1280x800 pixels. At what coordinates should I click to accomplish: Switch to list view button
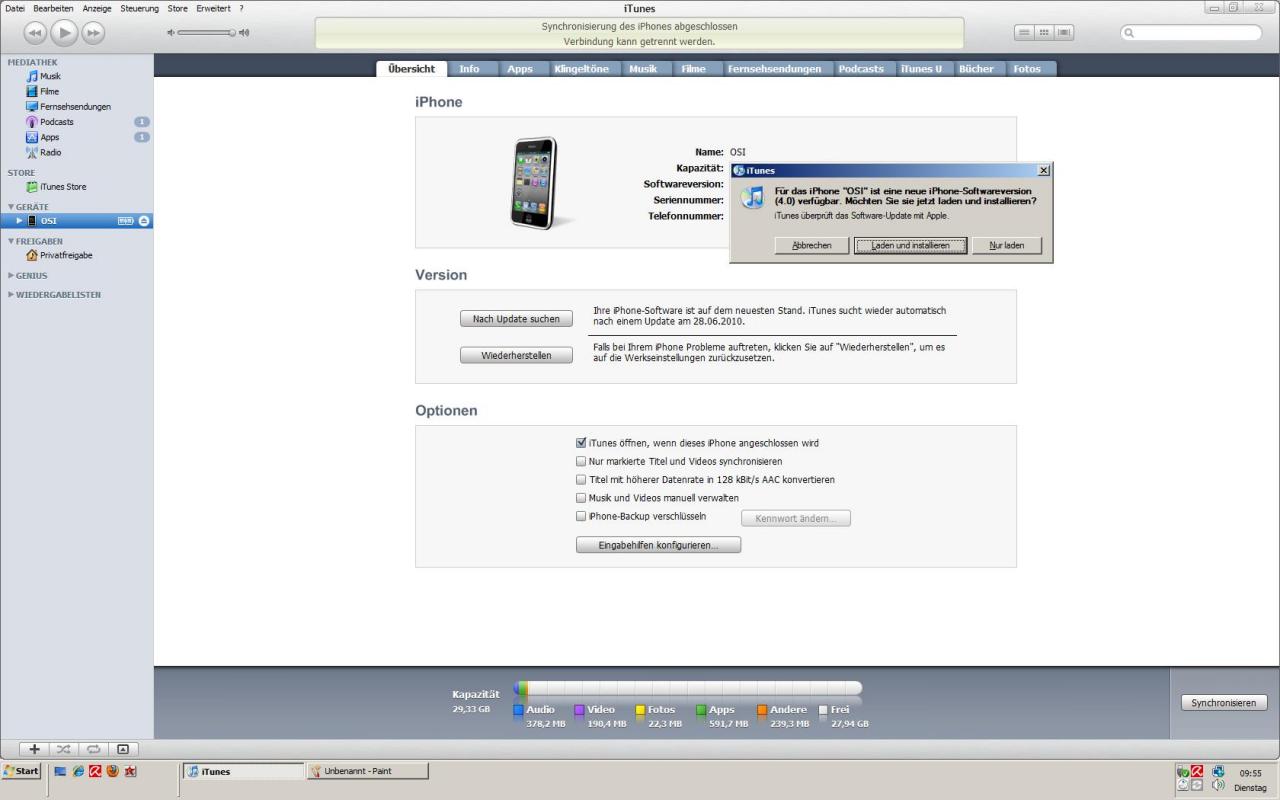(x=1025, y=33)
